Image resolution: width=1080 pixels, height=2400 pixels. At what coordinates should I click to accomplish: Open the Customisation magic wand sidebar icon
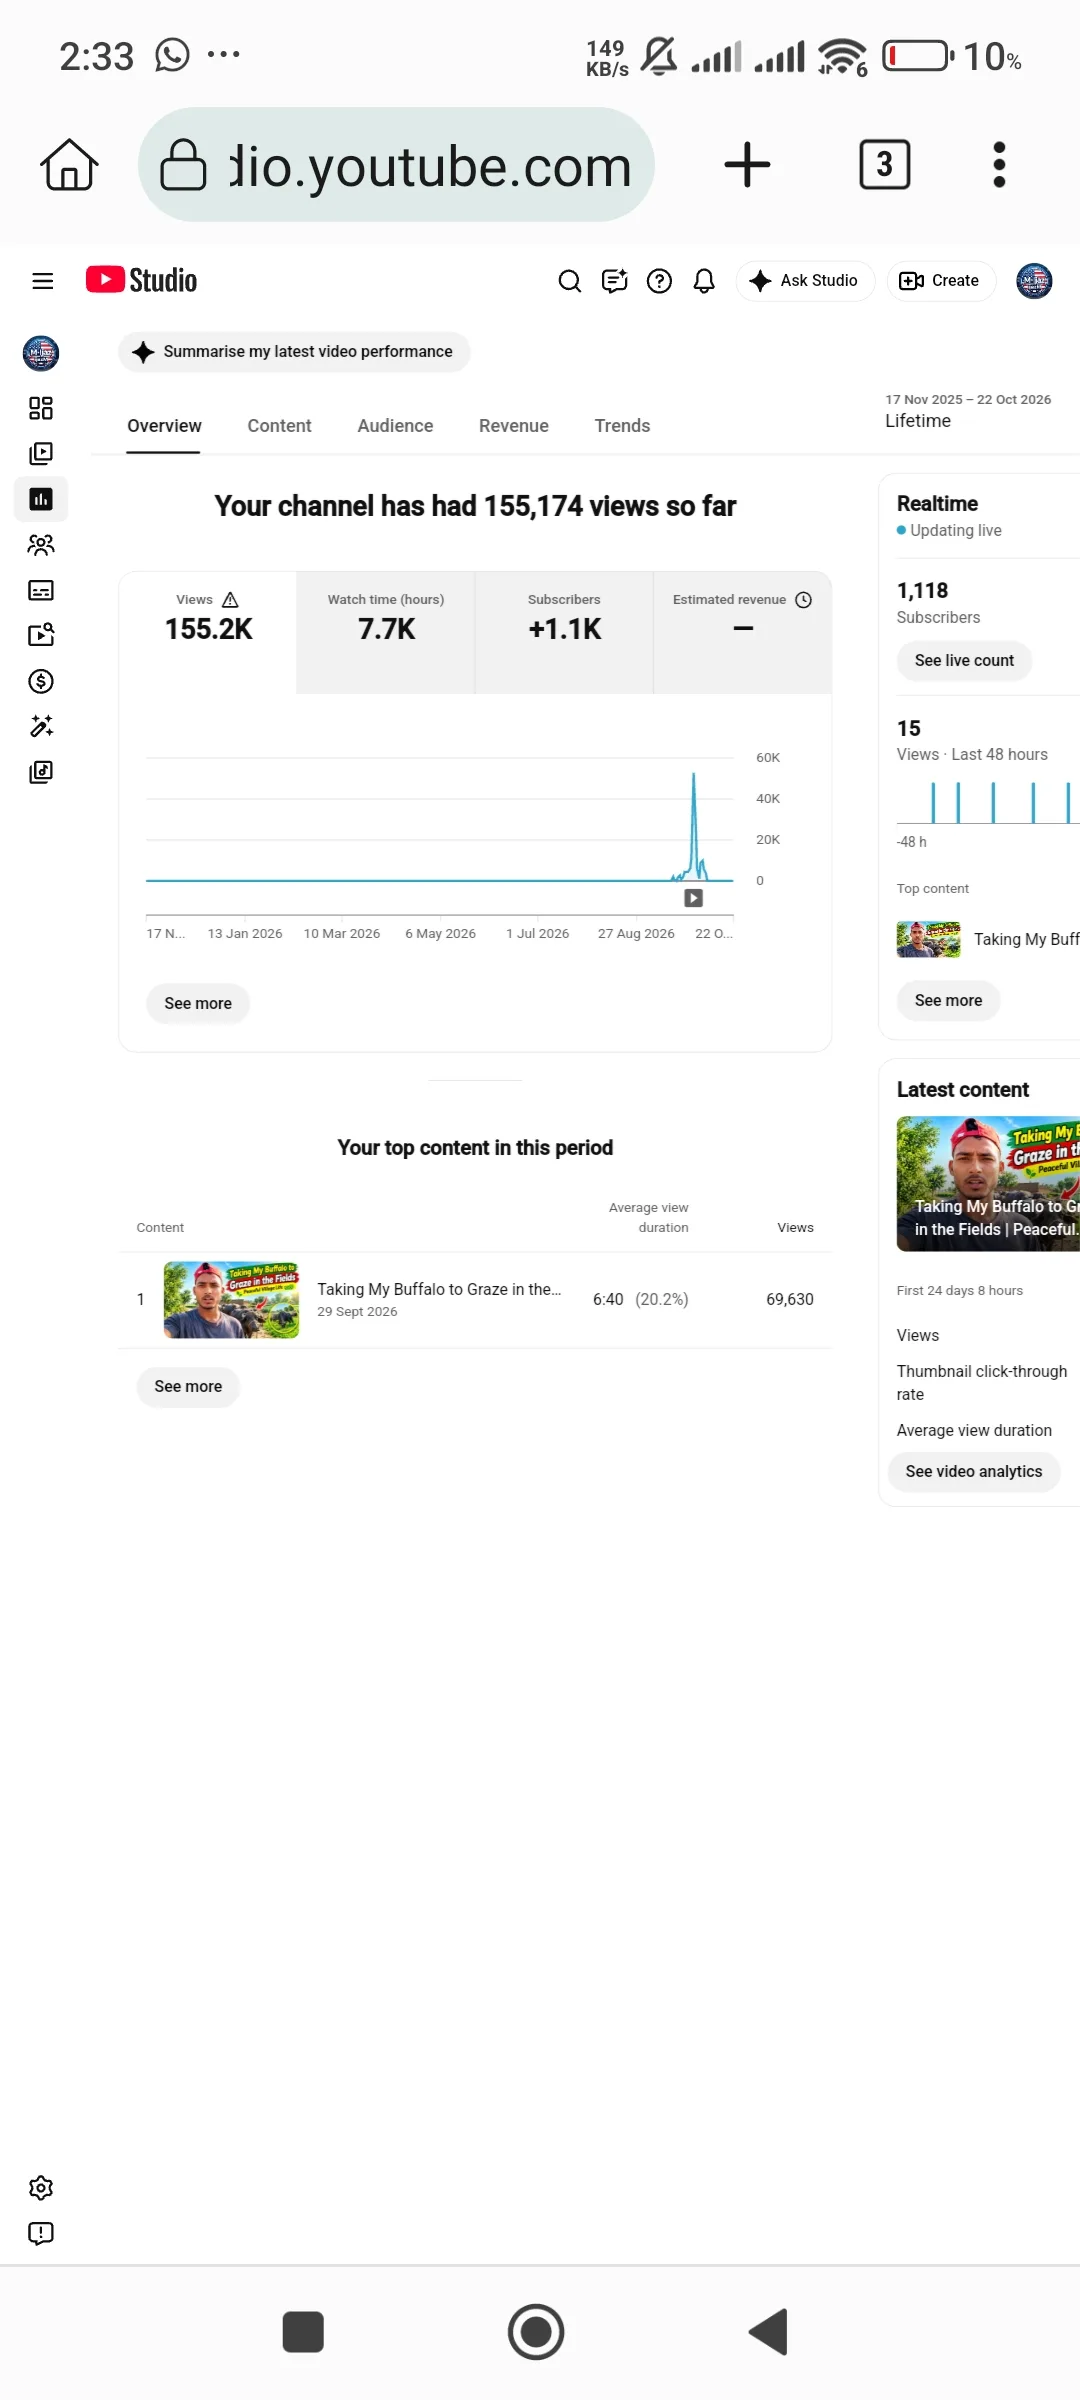click(x=41, y=726)
